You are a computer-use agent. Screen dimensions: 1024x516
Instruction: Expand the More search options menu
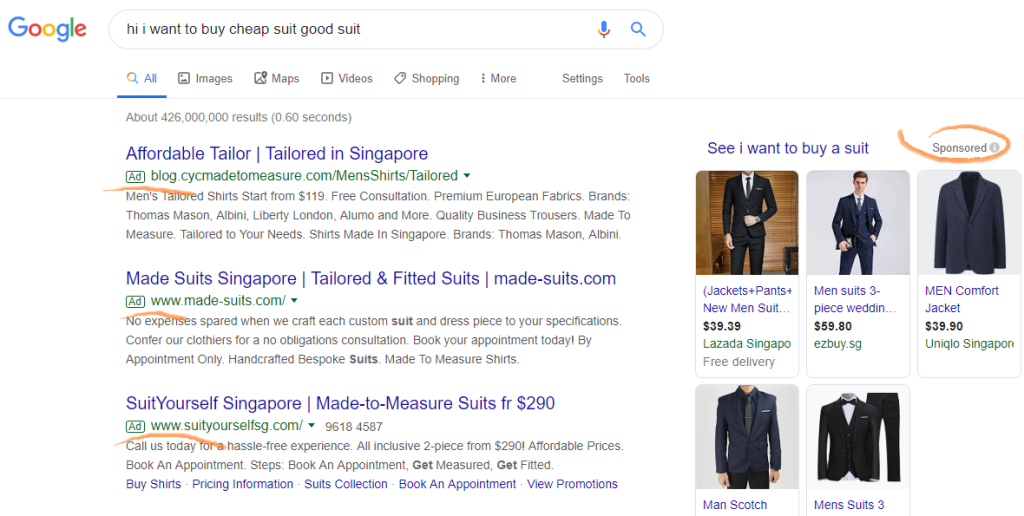[x=498, y=78]
